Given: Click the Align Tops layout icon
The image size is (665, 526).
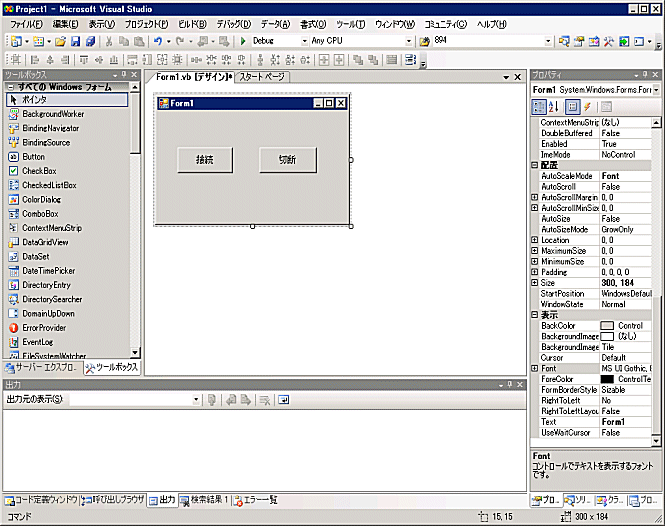Looking at the screenshot, I should (84, 60).
